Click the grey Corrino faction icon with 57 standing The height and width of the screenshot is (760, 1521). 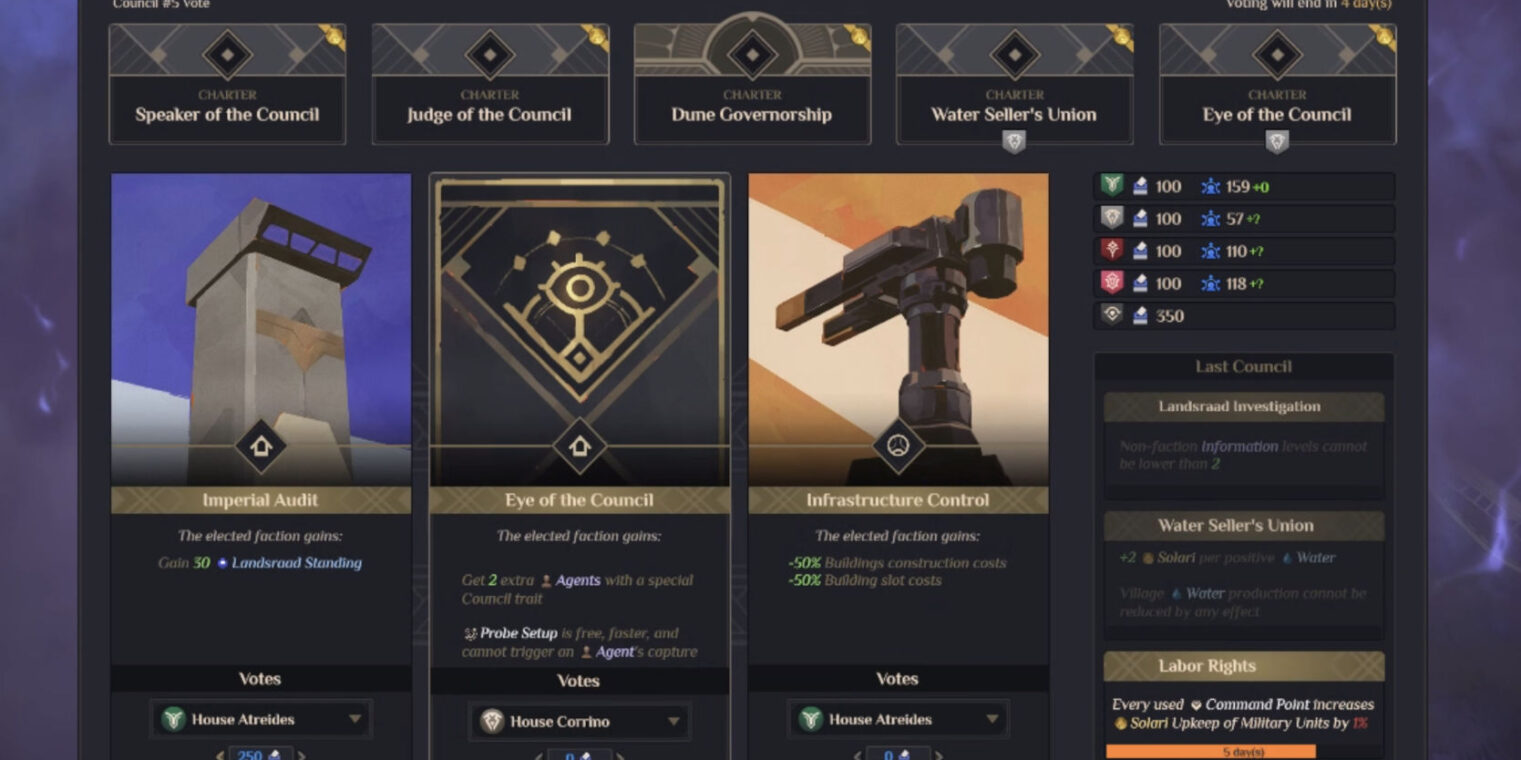click(1112, 218)
